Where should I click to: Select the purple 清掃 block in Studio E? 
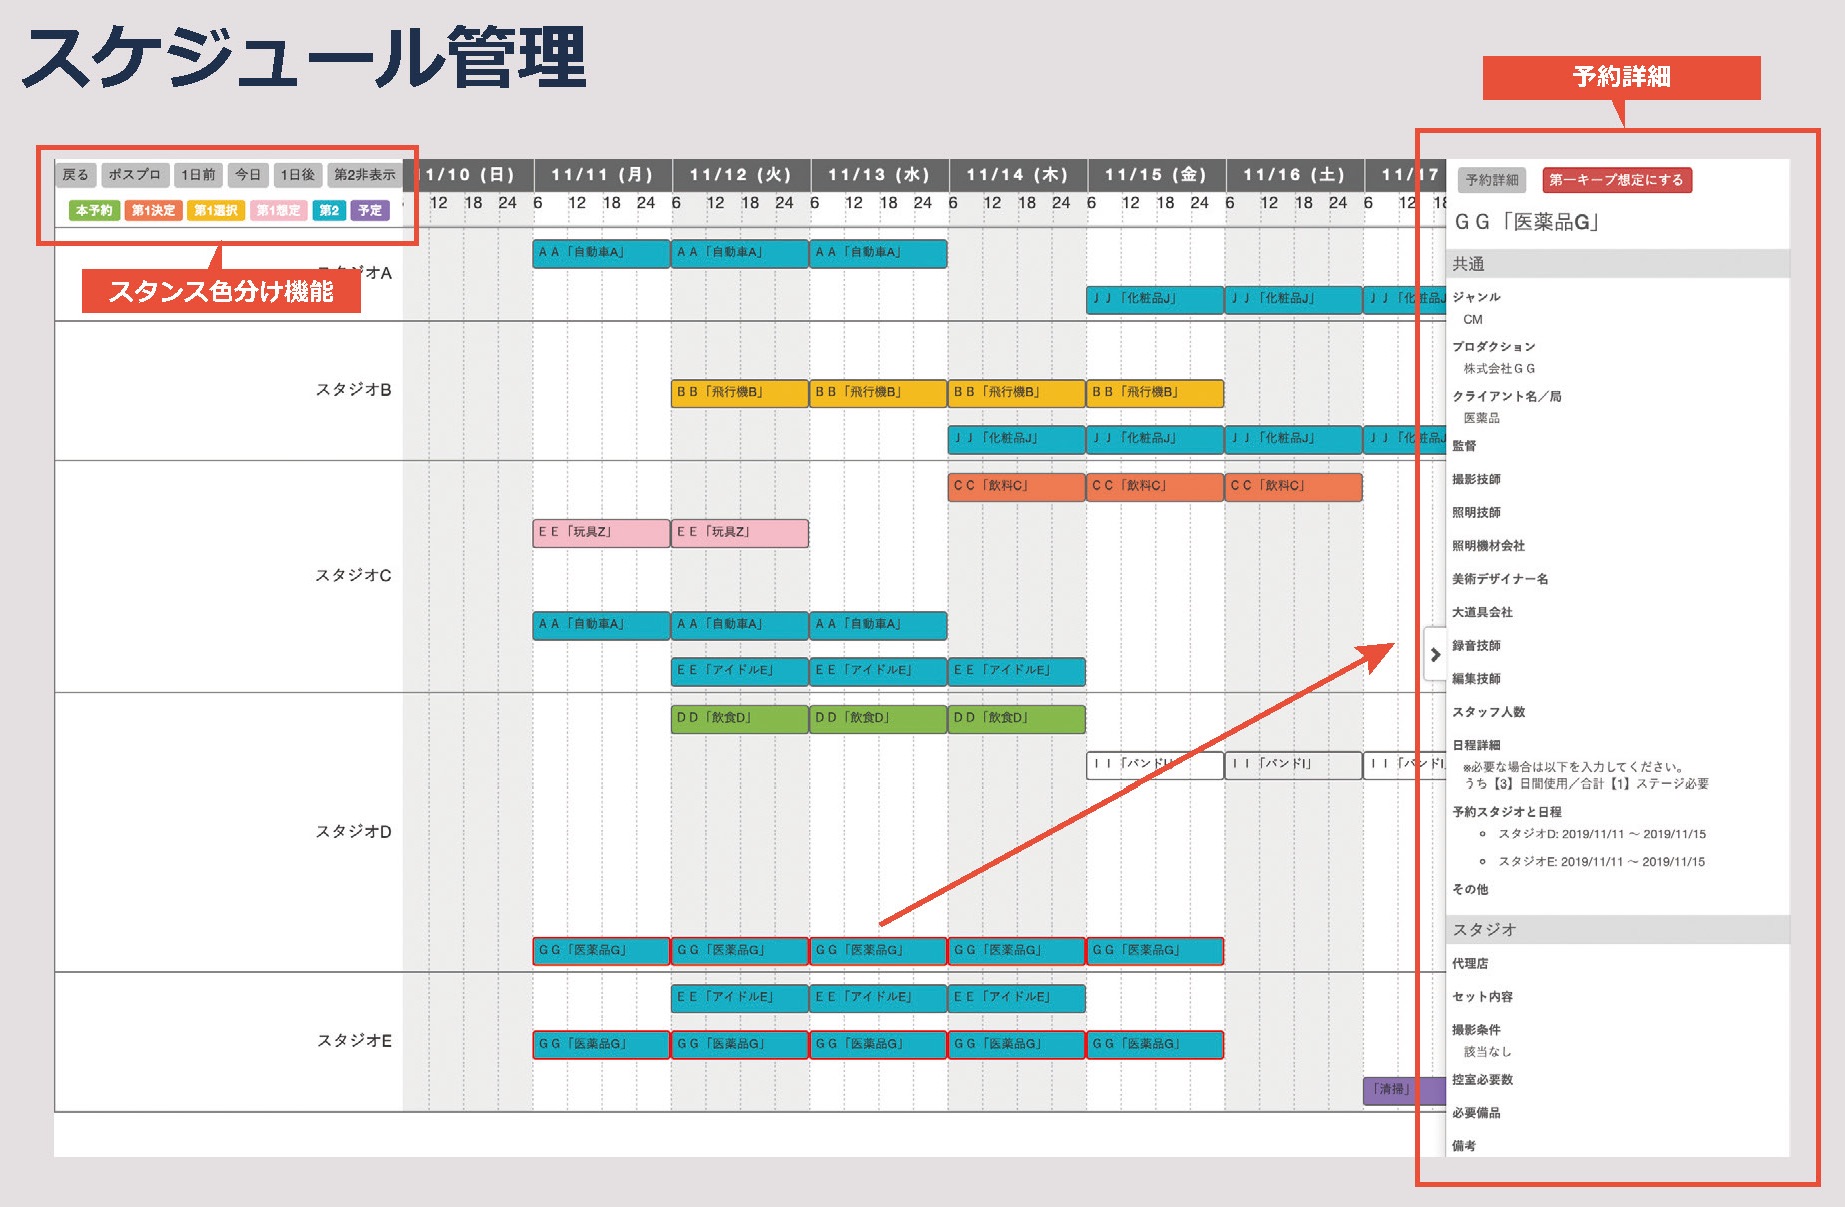tap(1391, 1090)
